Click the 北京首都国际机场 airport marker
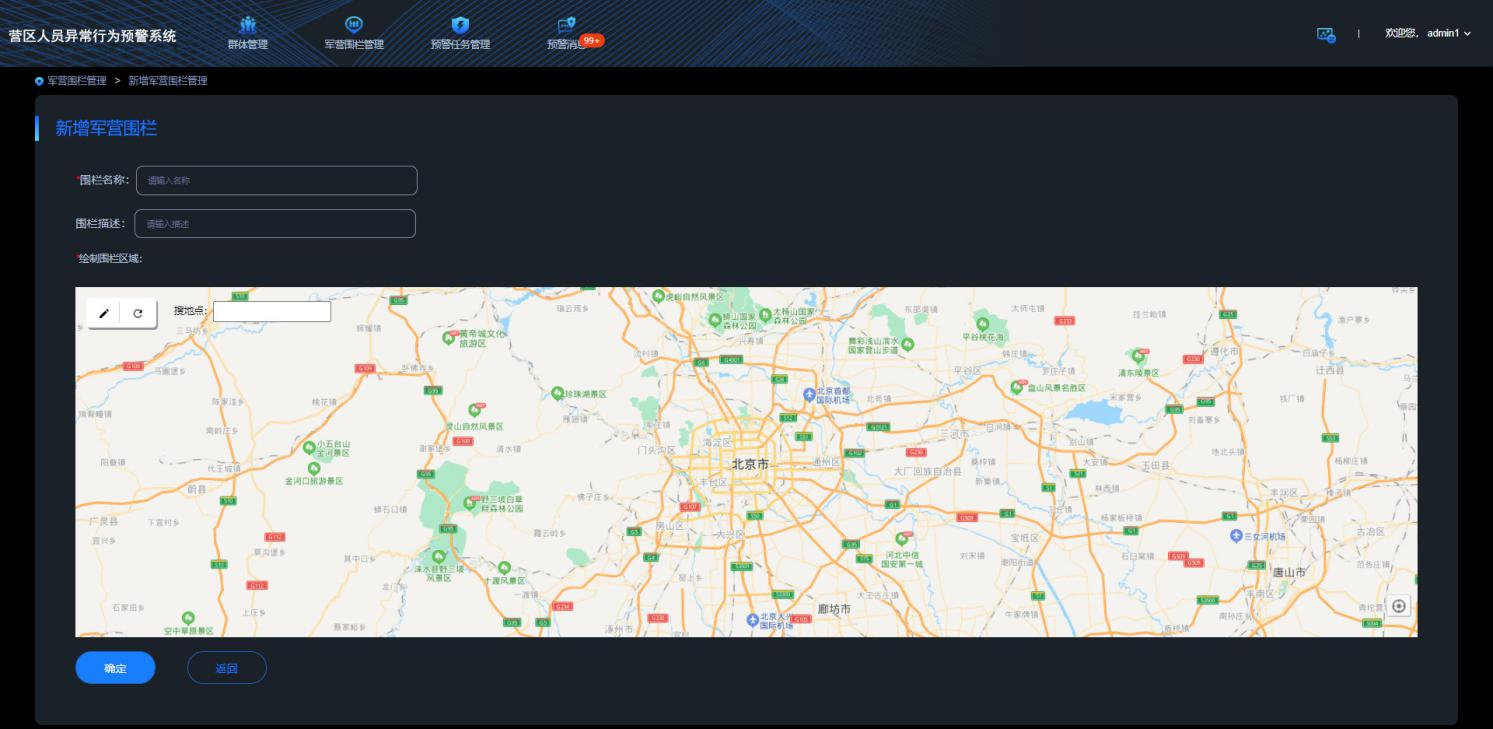The image size is (1493, 729). (809, 392)
